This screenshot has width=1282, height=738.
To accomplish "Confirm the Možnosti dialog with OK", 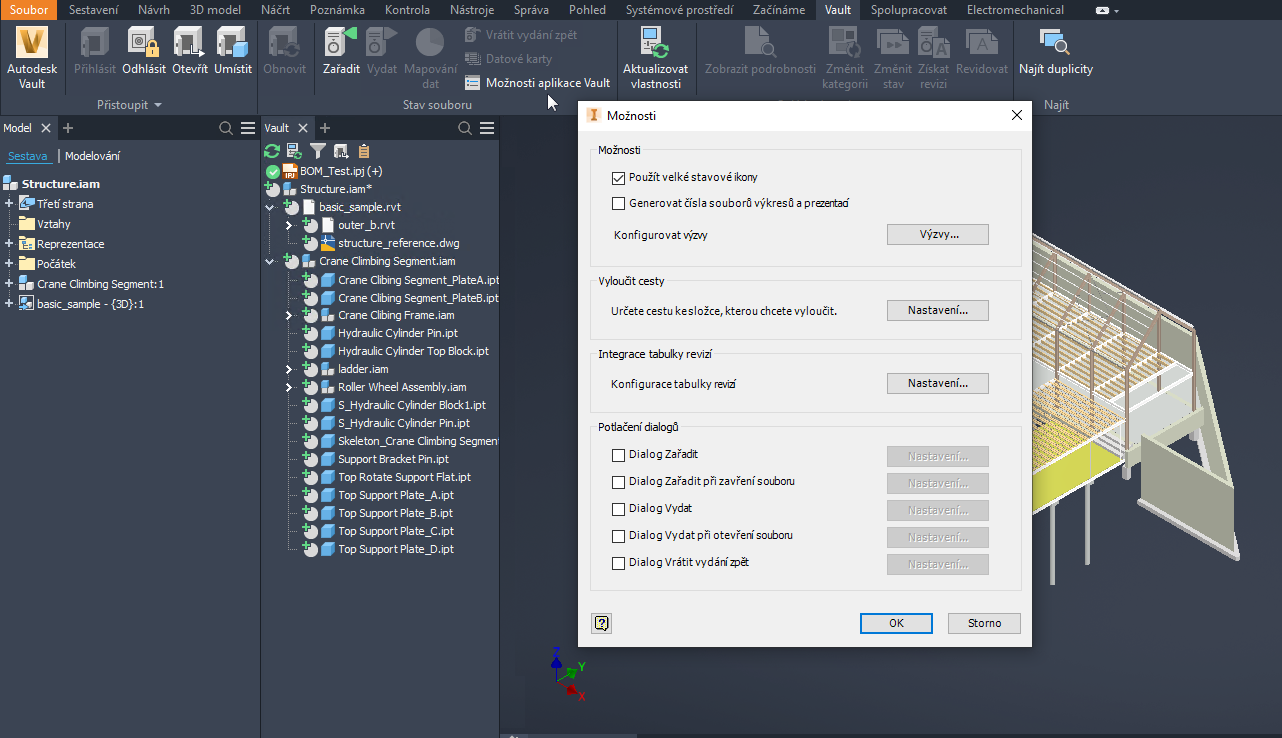I will click(x=896, y=623).
